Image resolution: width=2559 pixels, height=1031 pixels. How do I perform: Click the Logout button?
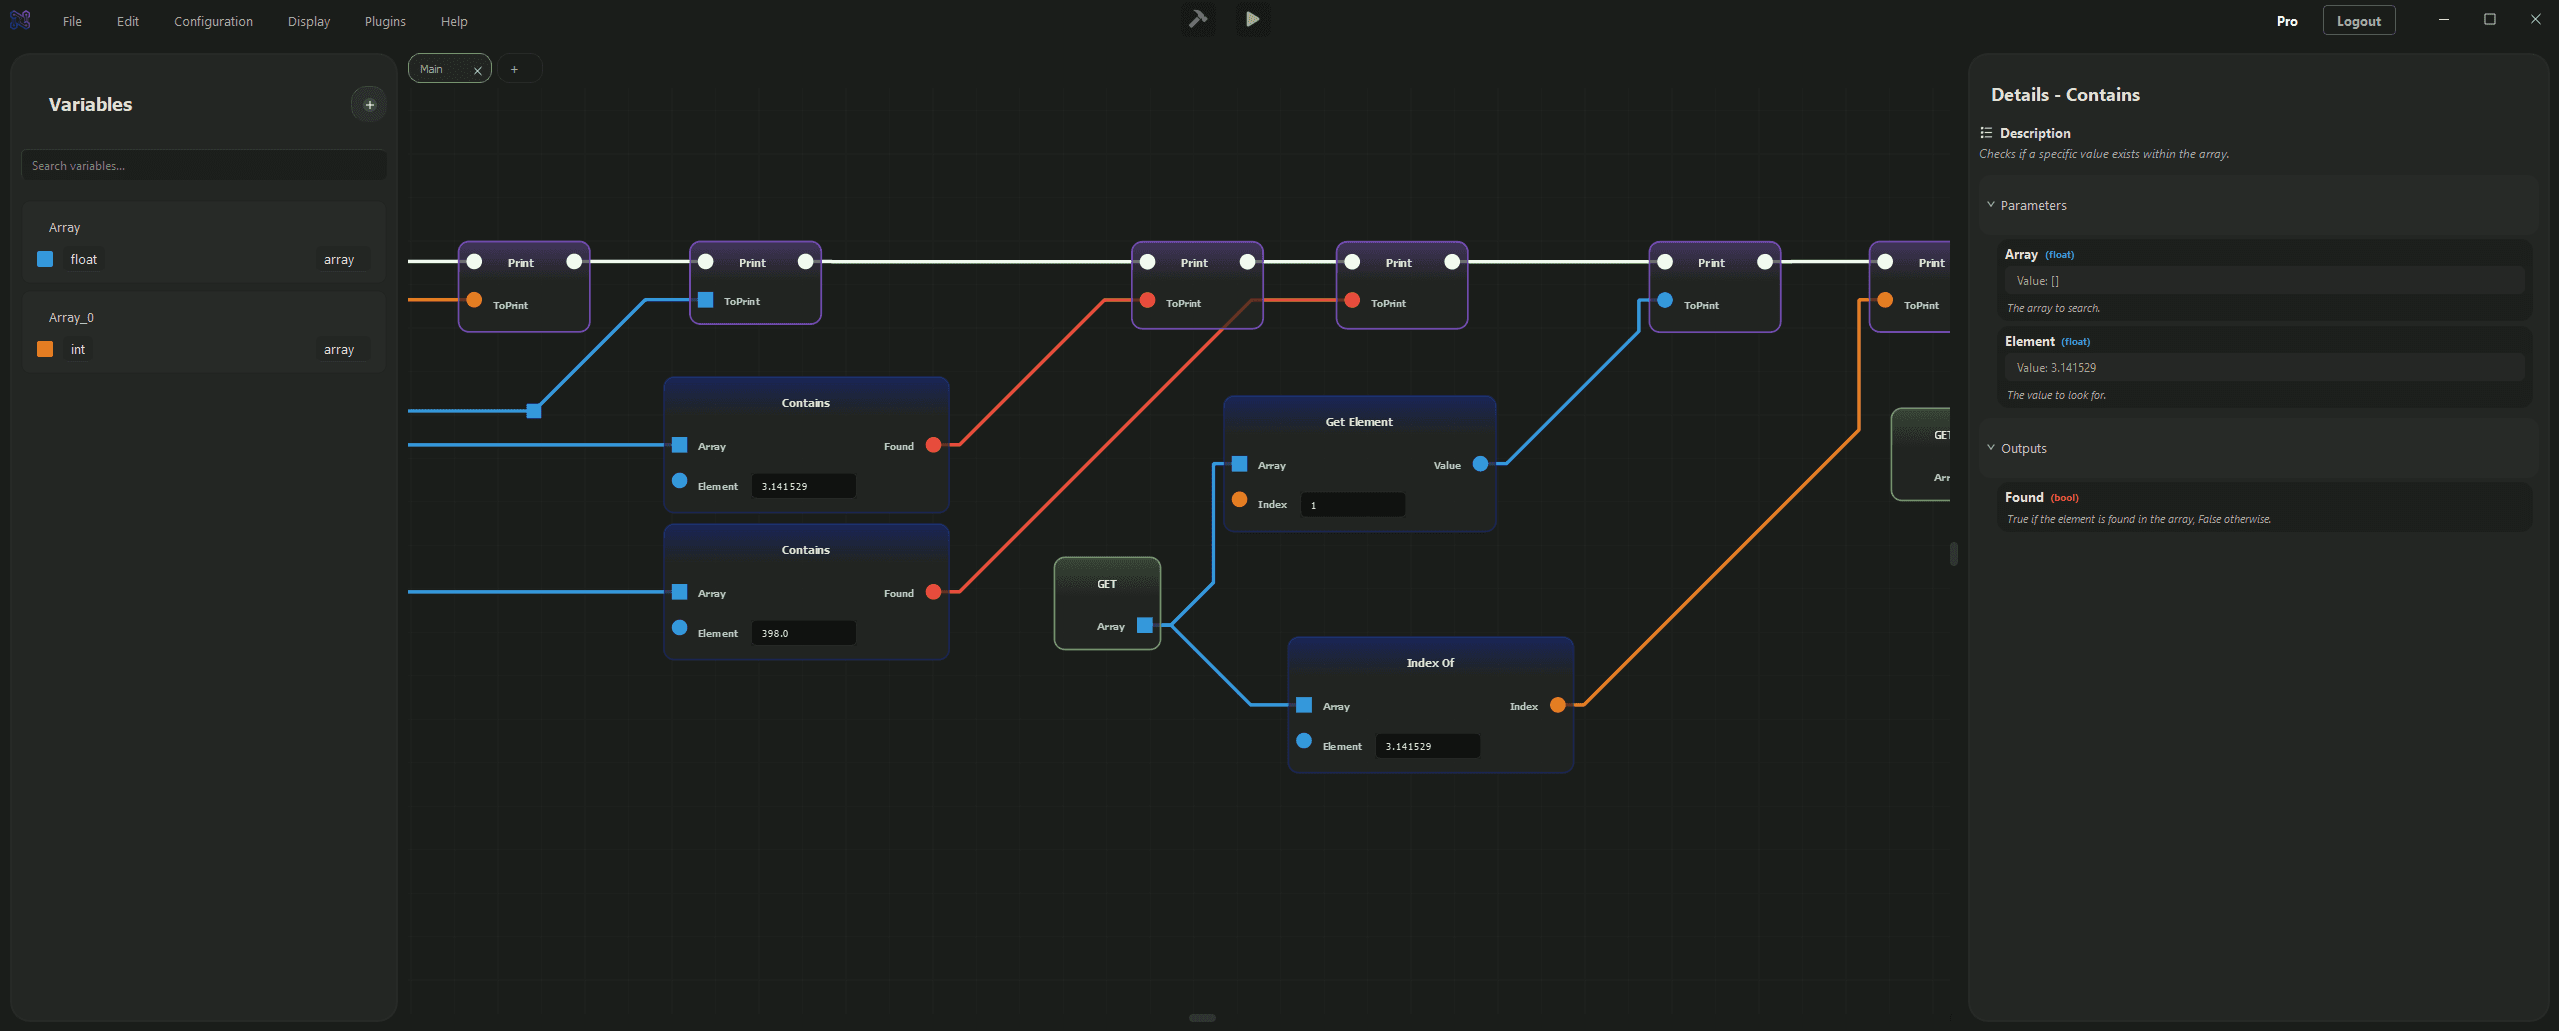click(2357, 20)
